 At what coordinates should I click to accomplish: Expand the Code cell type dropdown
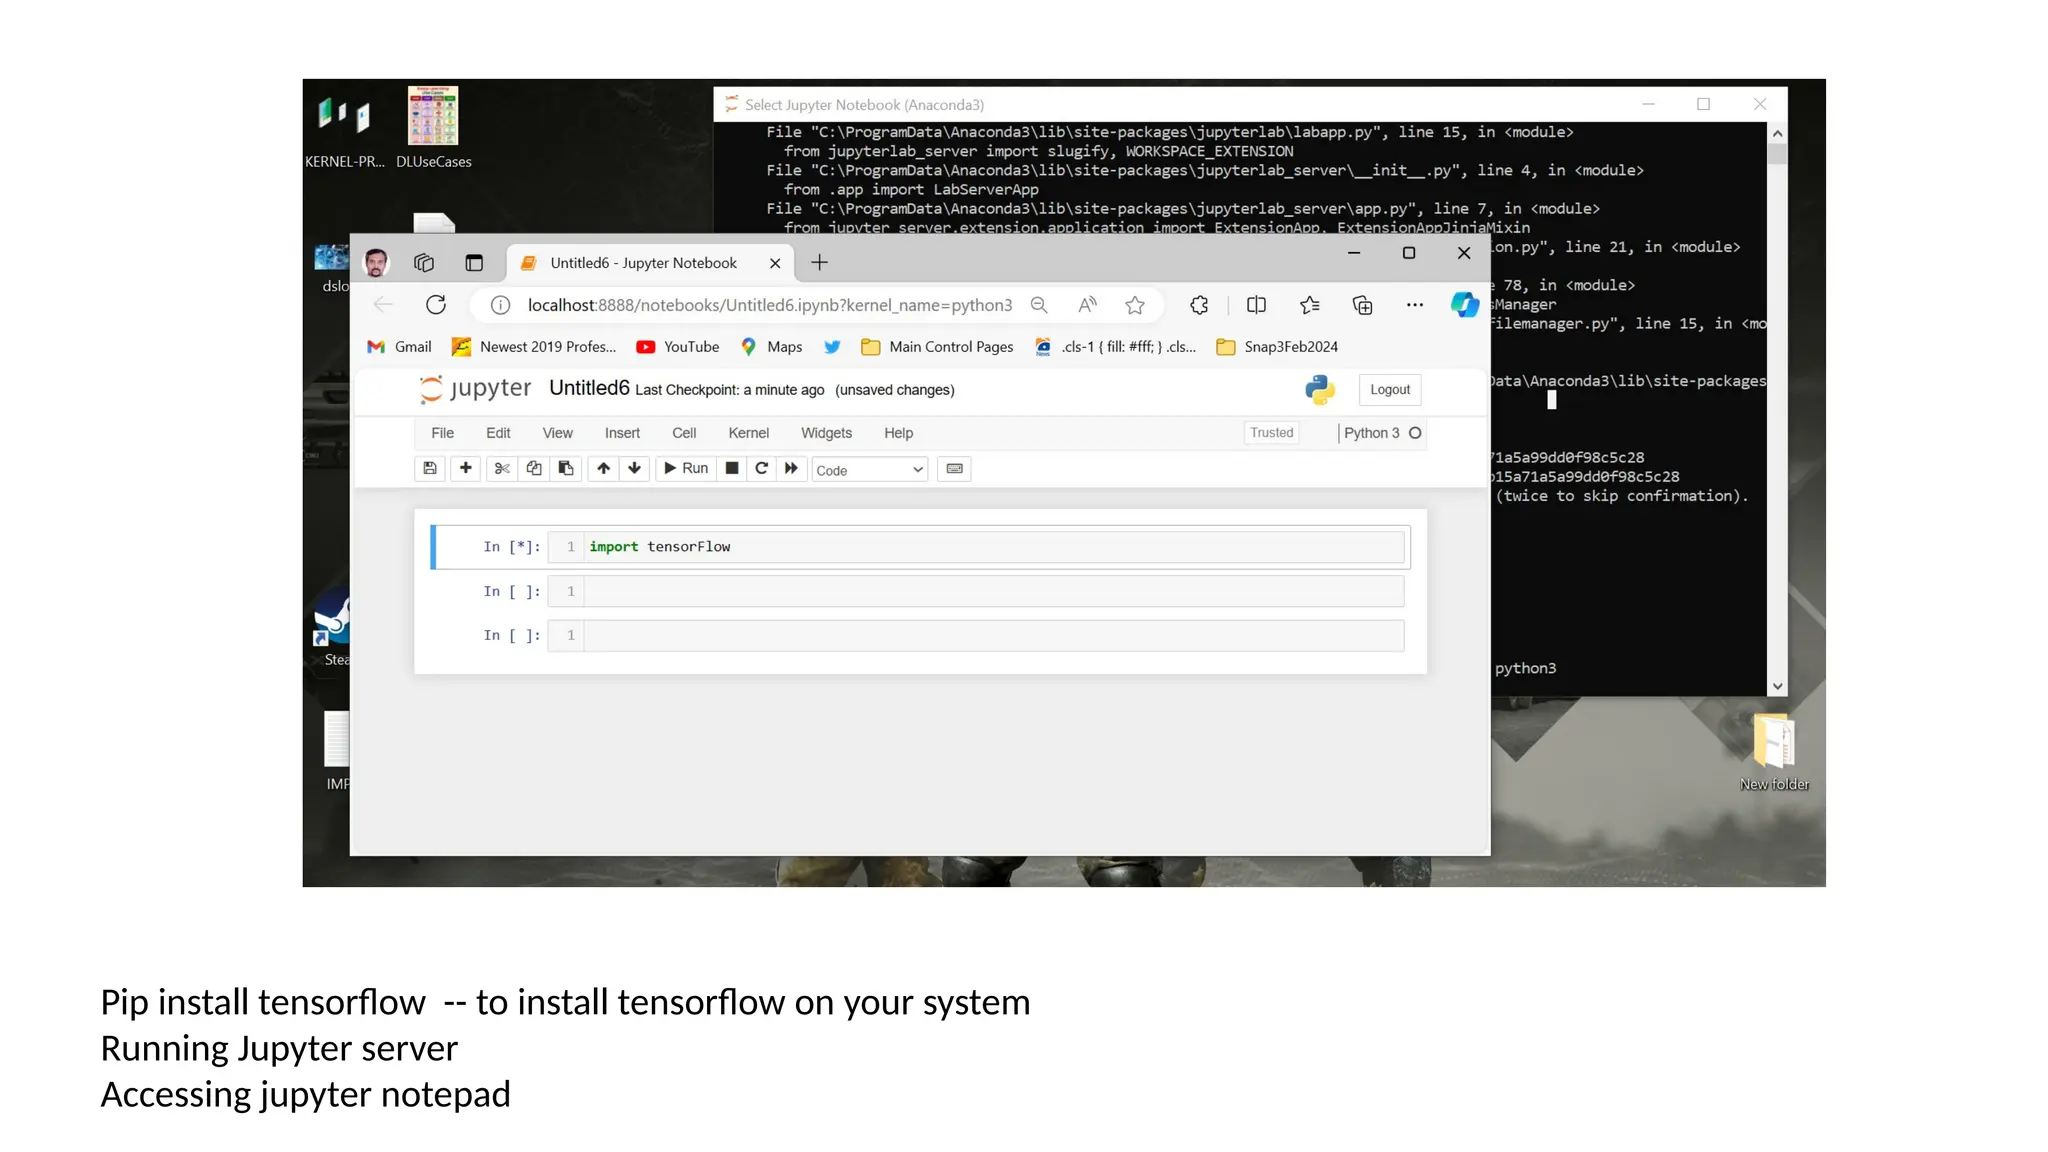coord(869,470)
